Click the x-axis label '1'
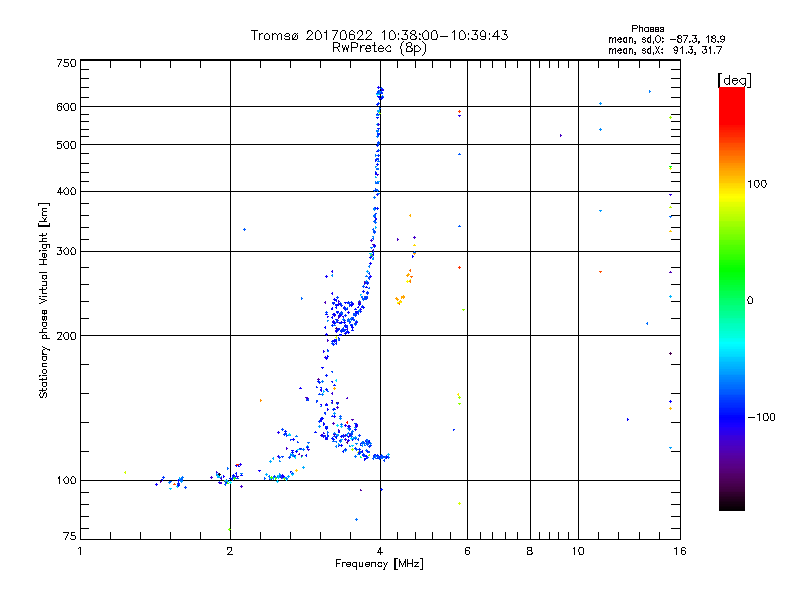The width and height of the screenshot is (800, 600). [x=80, y=551]
